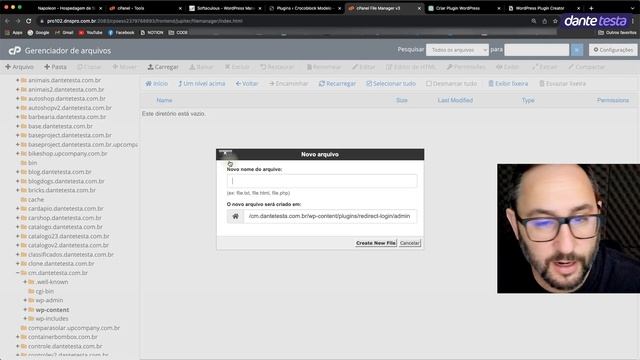This screenshot has height=360, width=640.
Task: Reload listing with Recarregar
Action: [x=337, y=84]
